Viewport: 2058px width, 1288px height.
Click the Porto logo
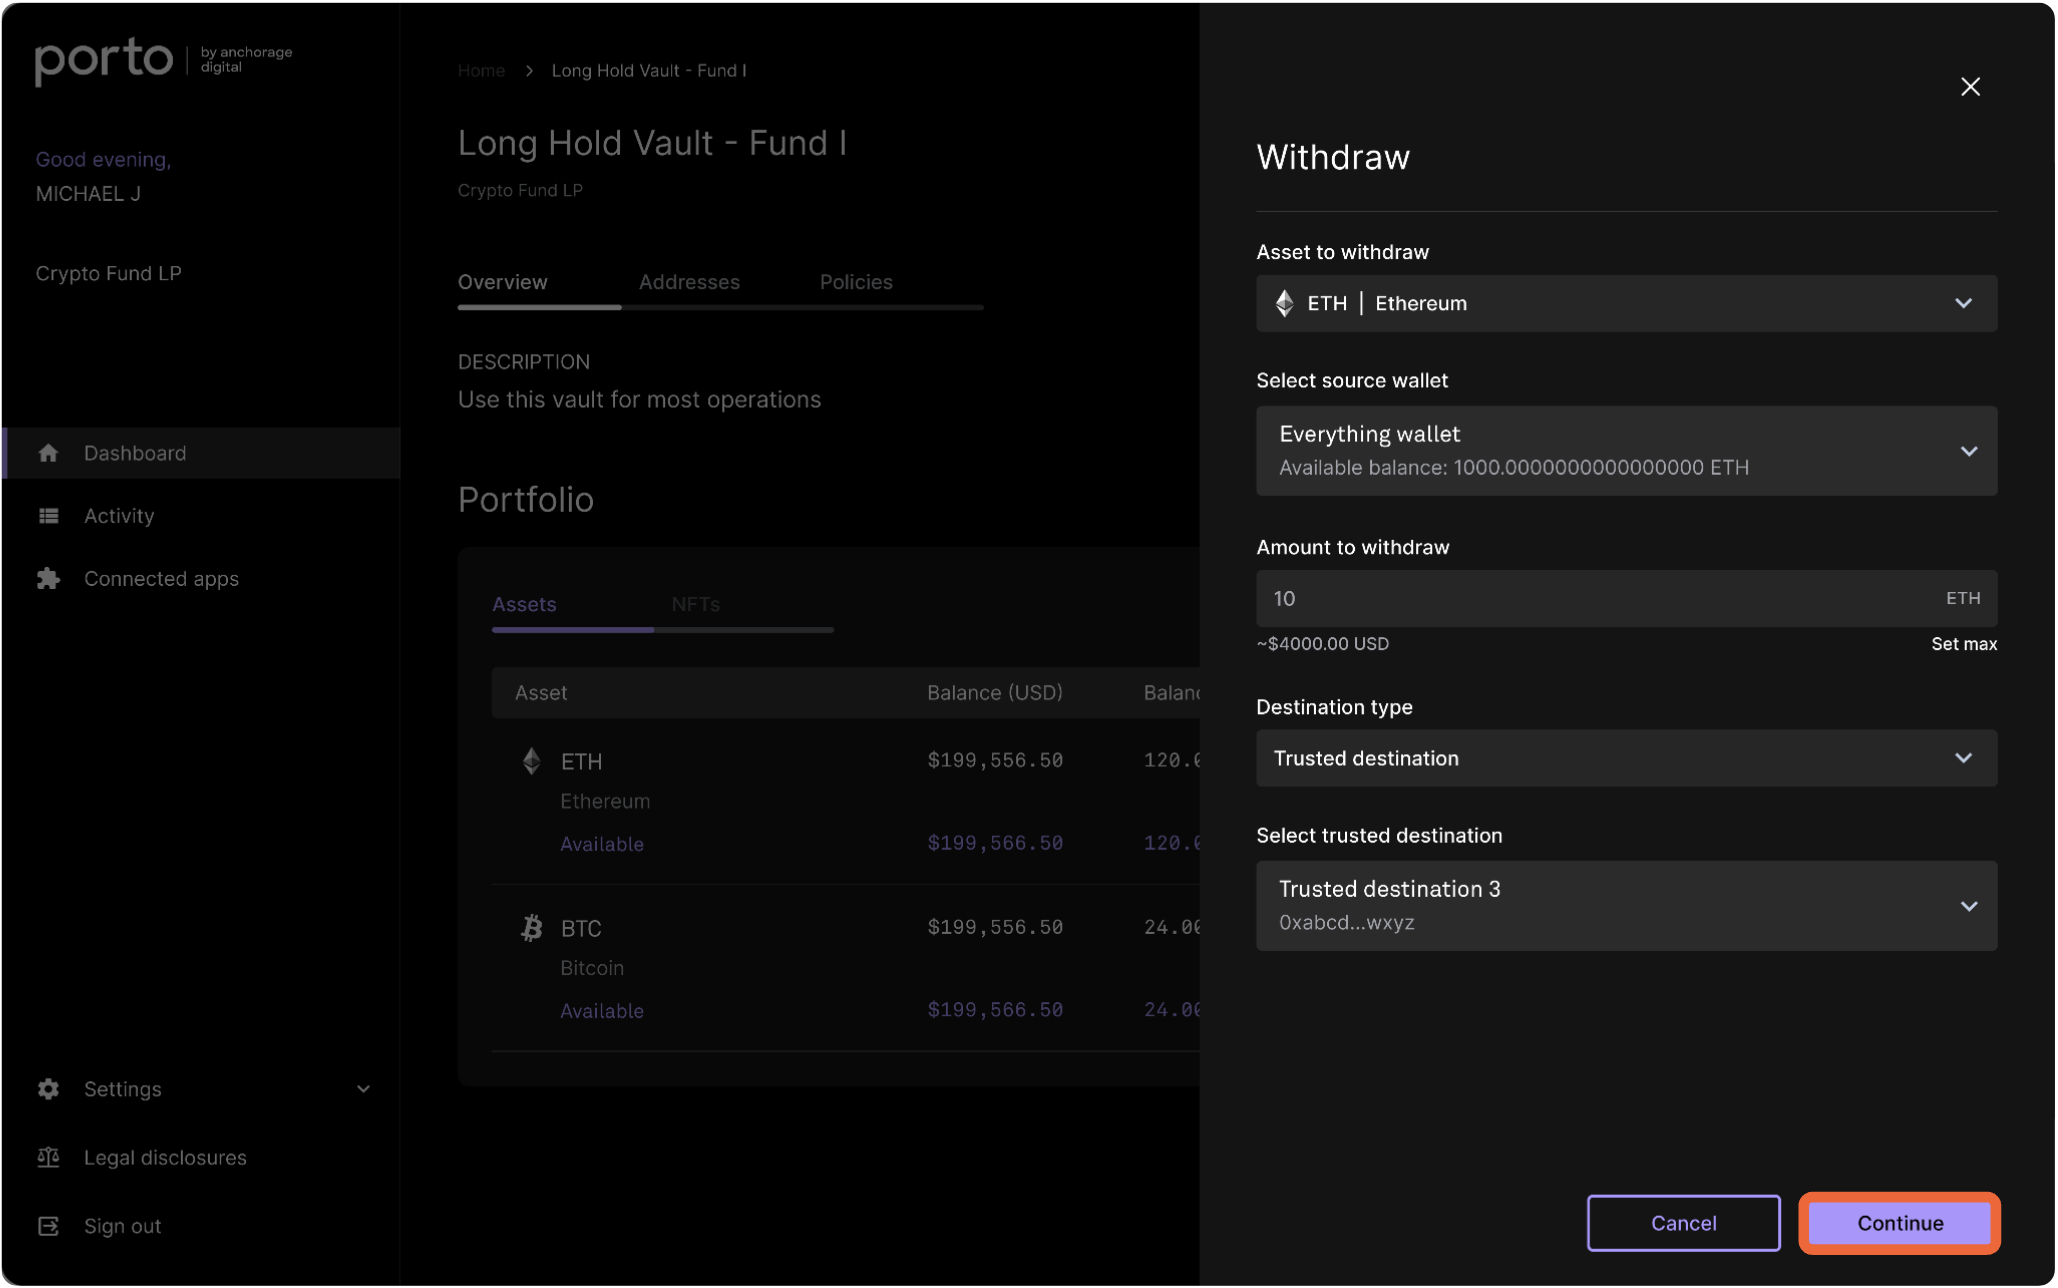coord(104,61)
